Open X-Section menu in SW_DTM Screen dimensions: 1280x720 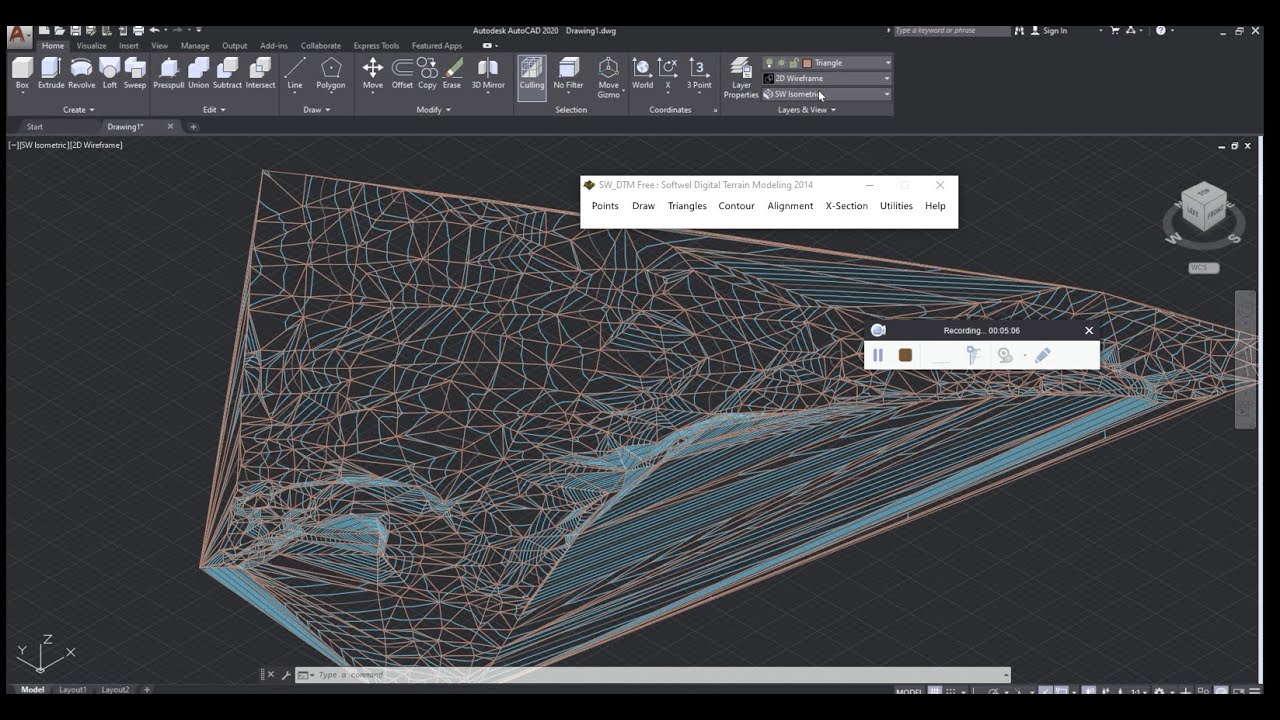[846, 206]
